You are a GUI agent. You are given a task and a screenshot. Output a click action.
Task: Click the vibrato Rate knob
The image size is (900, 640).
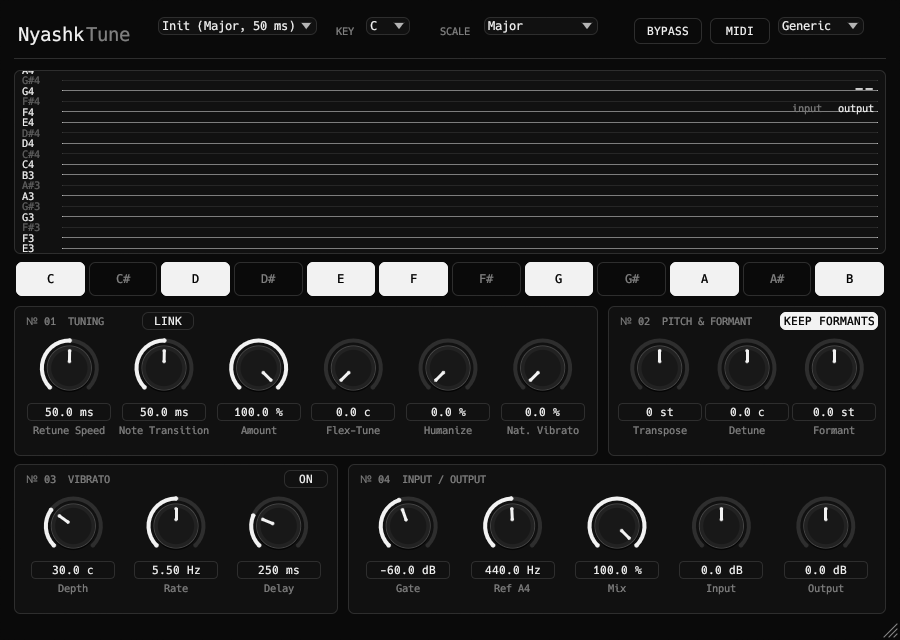(x=176, y=525)
